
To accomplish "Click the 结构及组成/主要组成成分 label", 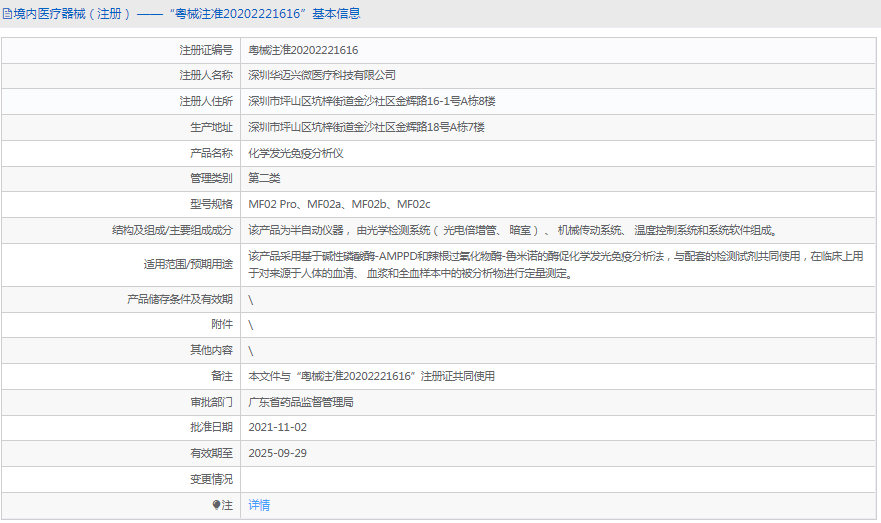I will [172, 230].
